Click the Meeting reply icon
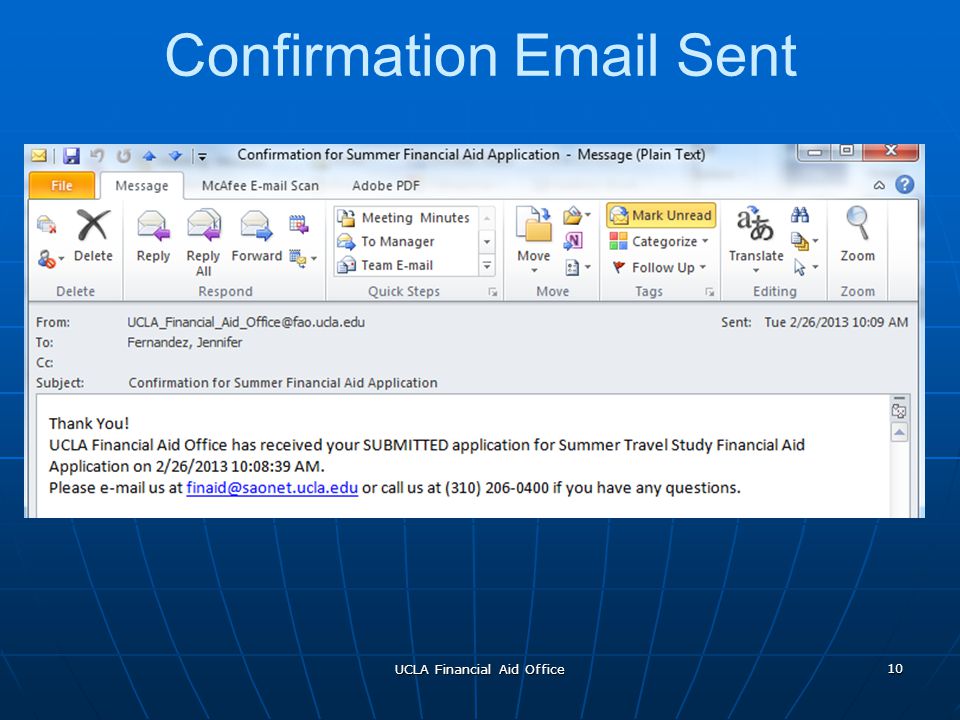The image size is (960, 720). (298, 223)
